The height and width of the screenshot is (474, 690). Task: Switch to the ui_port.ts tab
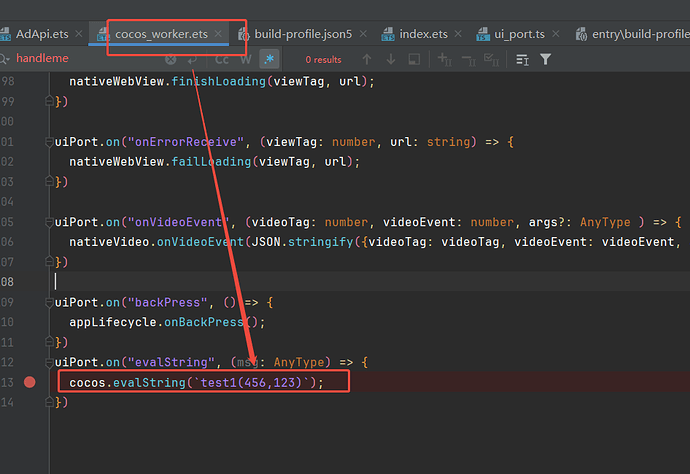coord(519,34)
